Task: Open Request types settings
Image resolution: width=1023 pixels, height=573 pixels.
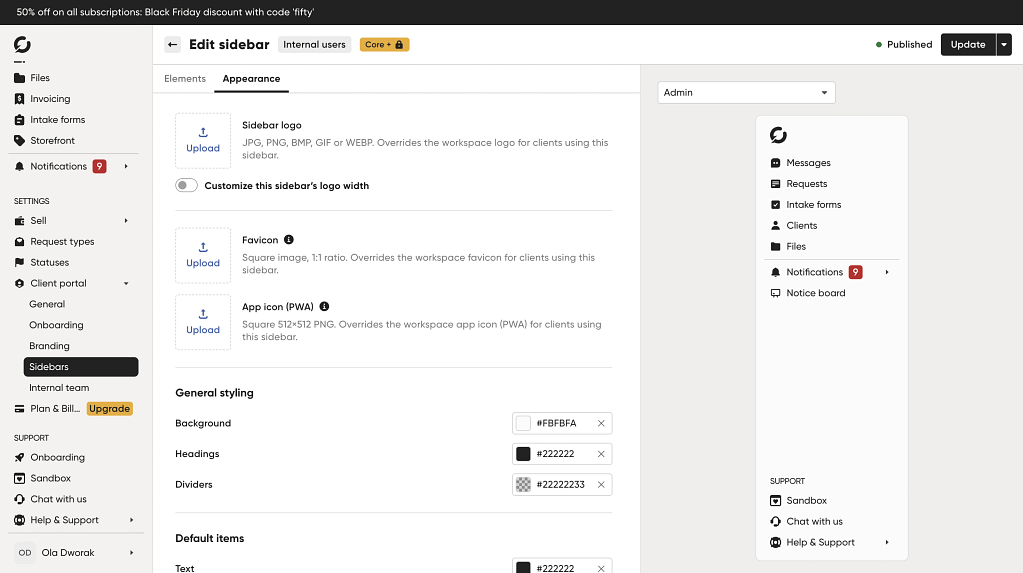Action: 62,241
